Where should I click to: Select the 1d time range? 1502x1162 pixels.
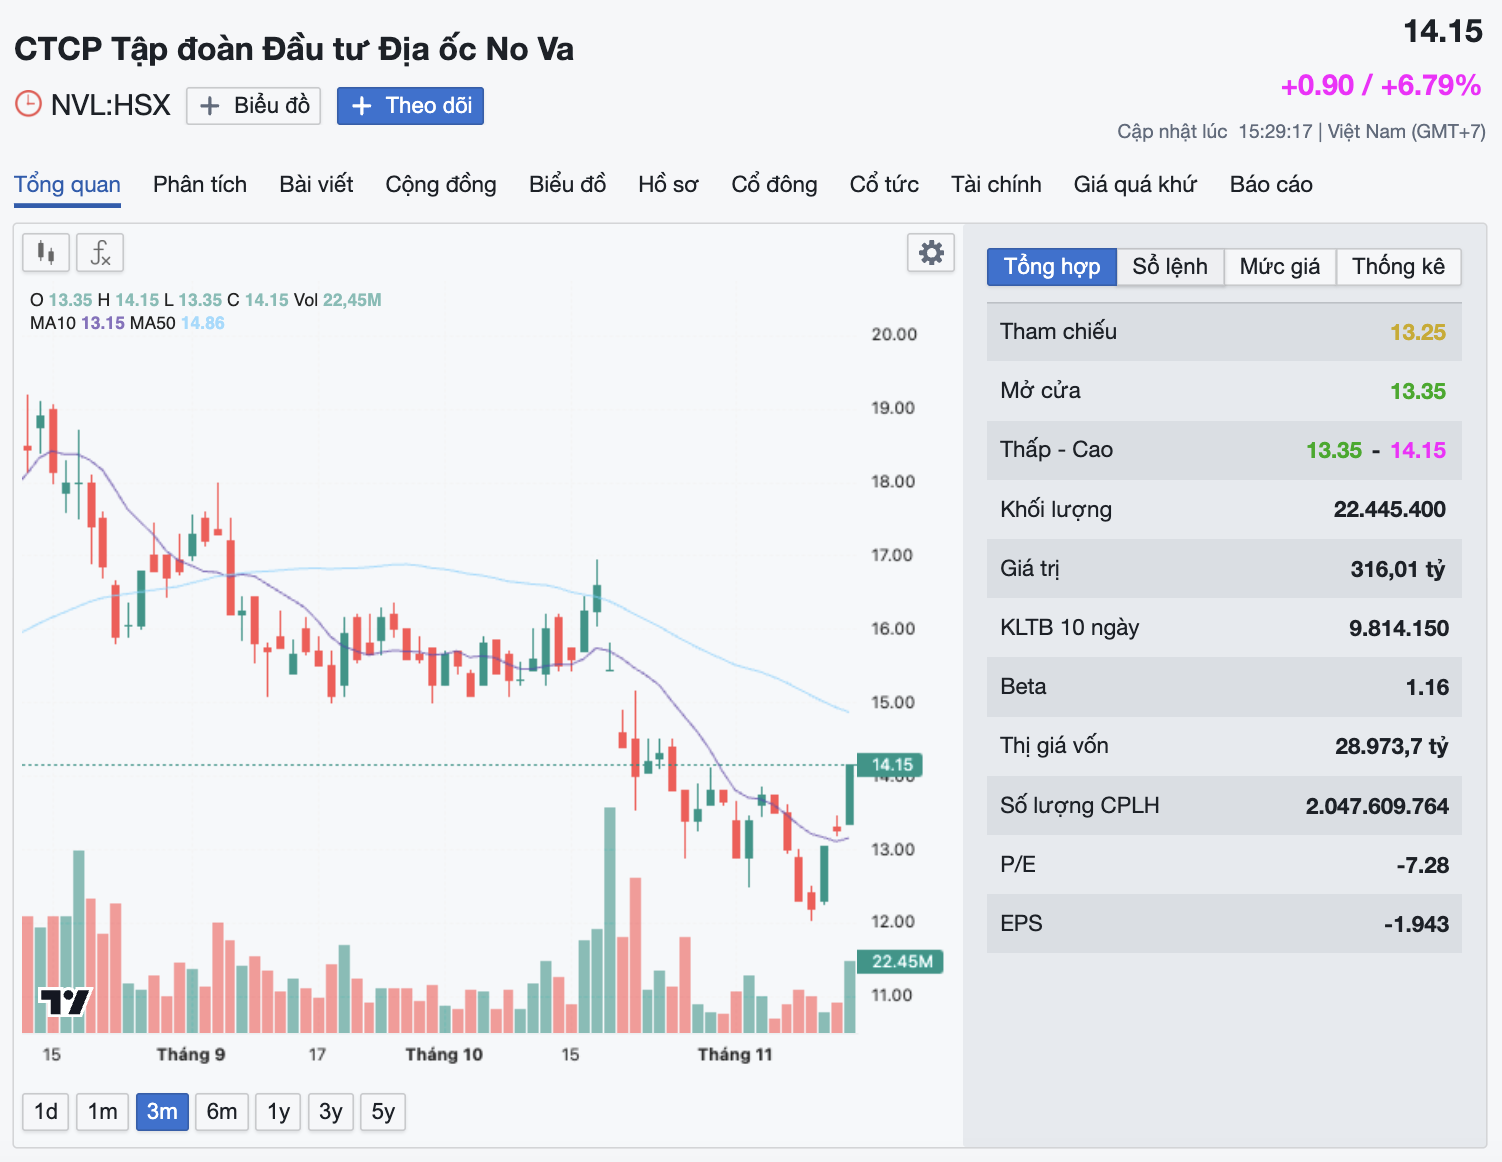(46, 1112)
